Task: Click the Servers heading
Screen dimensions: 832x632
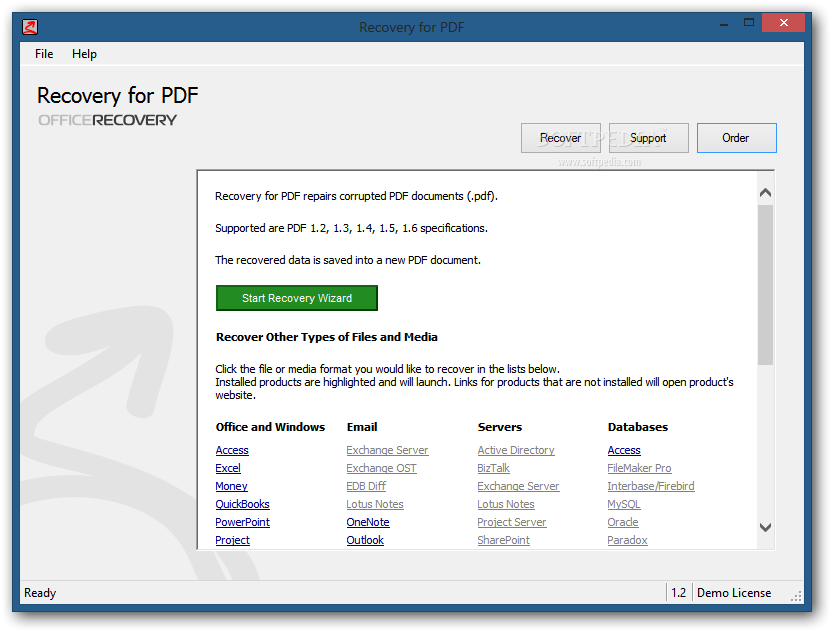Action: [500, 427]
